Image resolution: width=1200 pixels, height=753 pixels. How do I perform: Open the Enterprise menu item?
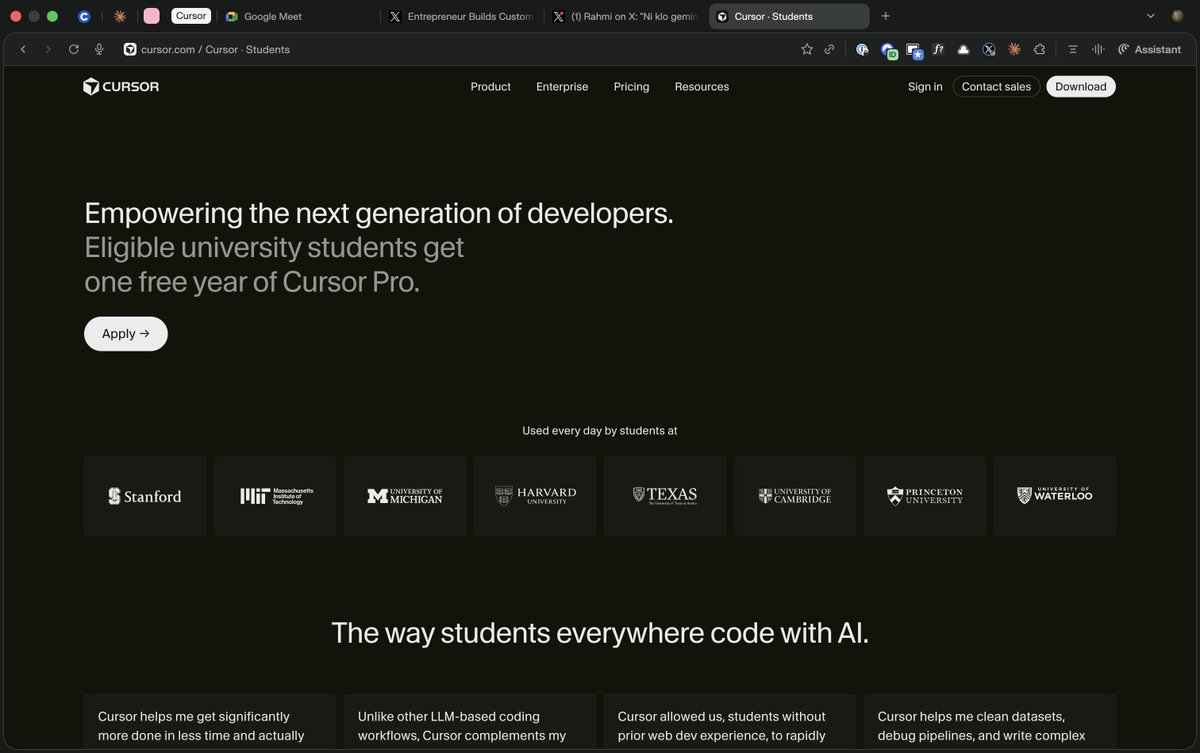[x=562, y=87]
